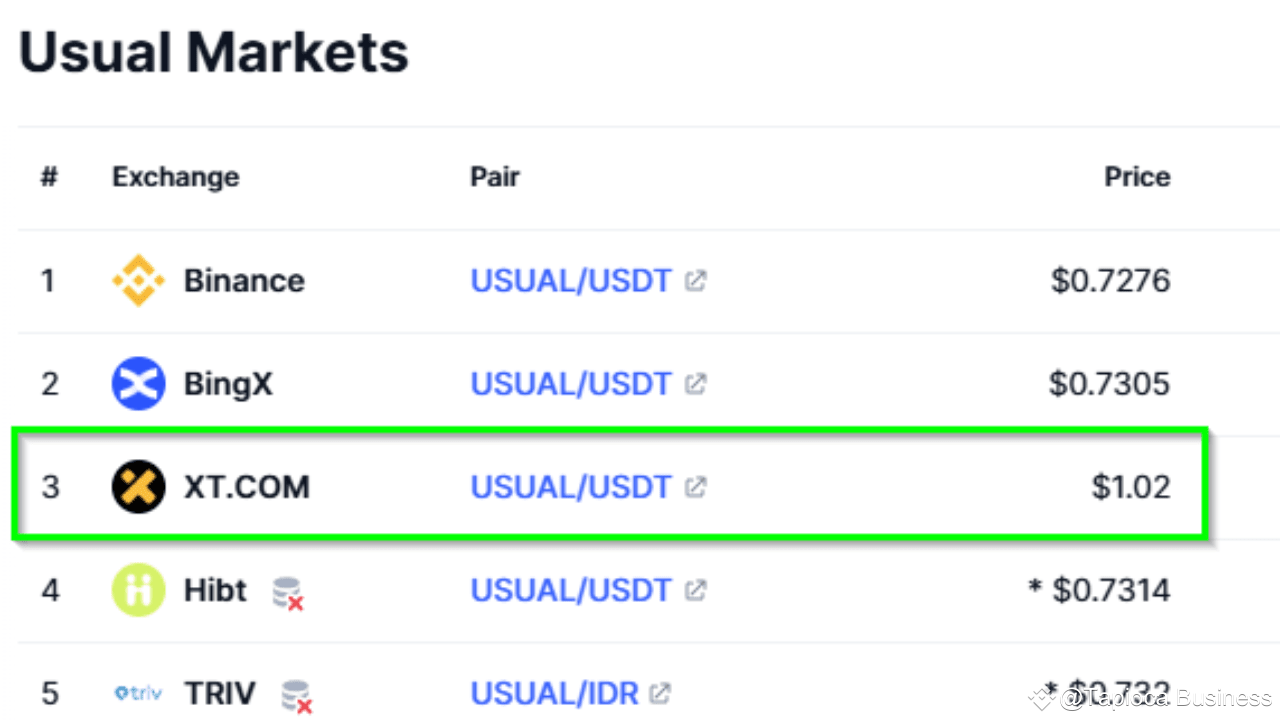The width and height of the screenshot is (1280, 720).
Task: Select the Binance exchange name
Action: click(244, 281)
